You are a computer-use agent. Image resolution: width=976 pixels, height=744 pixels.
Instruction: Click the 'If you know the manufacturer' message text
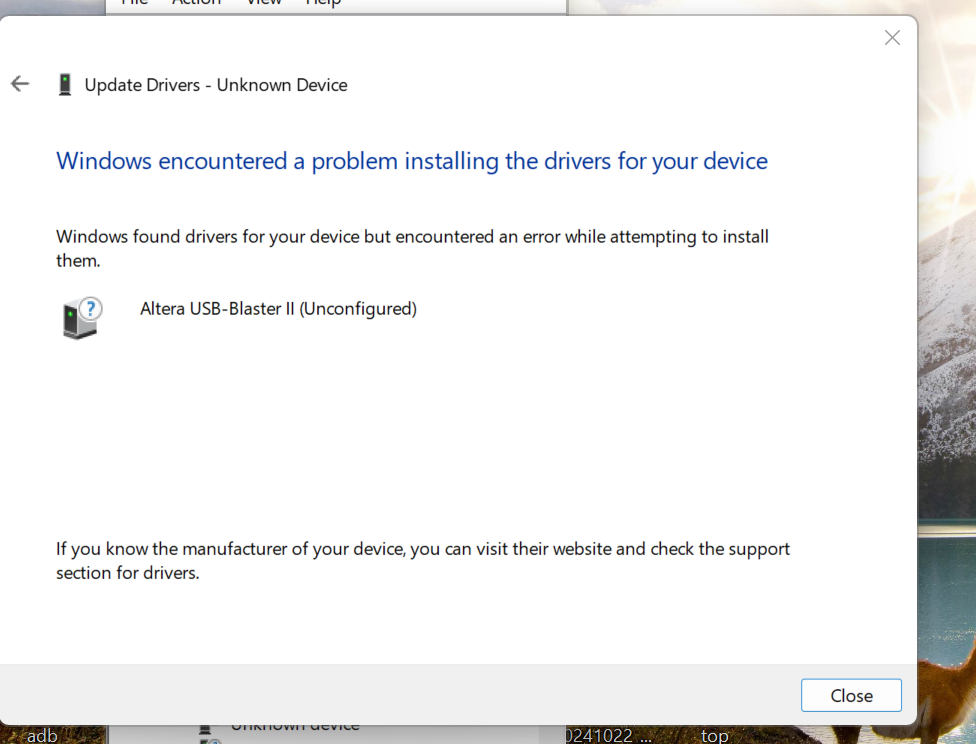423,560
